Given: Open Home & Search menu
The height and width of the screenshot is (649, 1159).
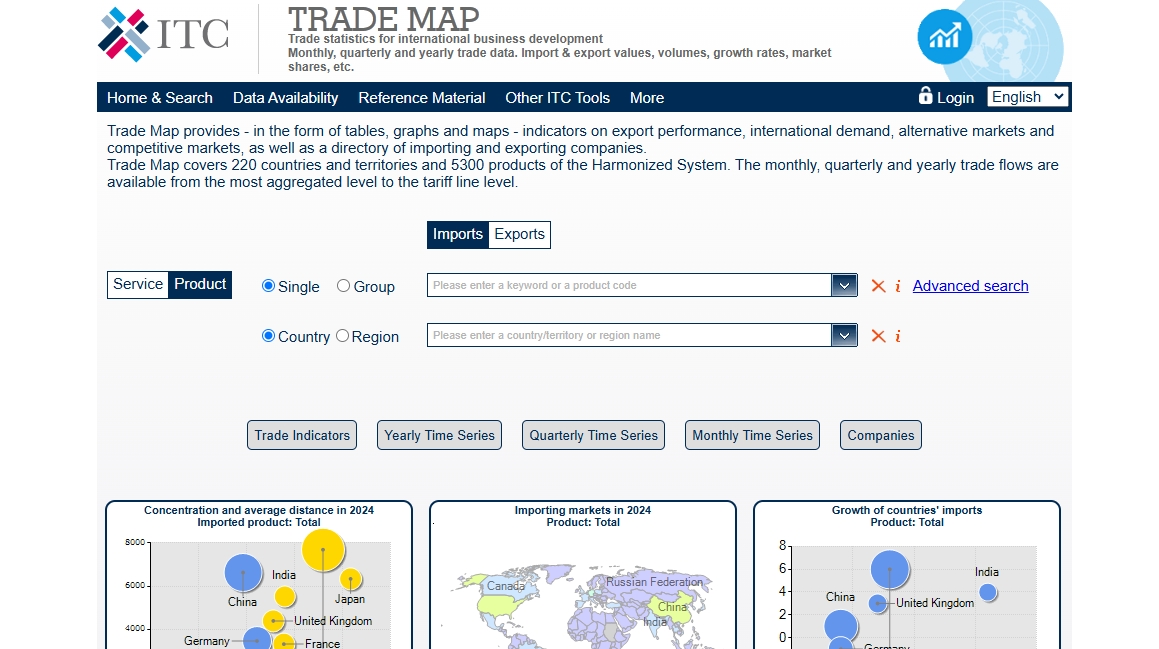Looking at the screenshot, I should click(x=160, y=98).
